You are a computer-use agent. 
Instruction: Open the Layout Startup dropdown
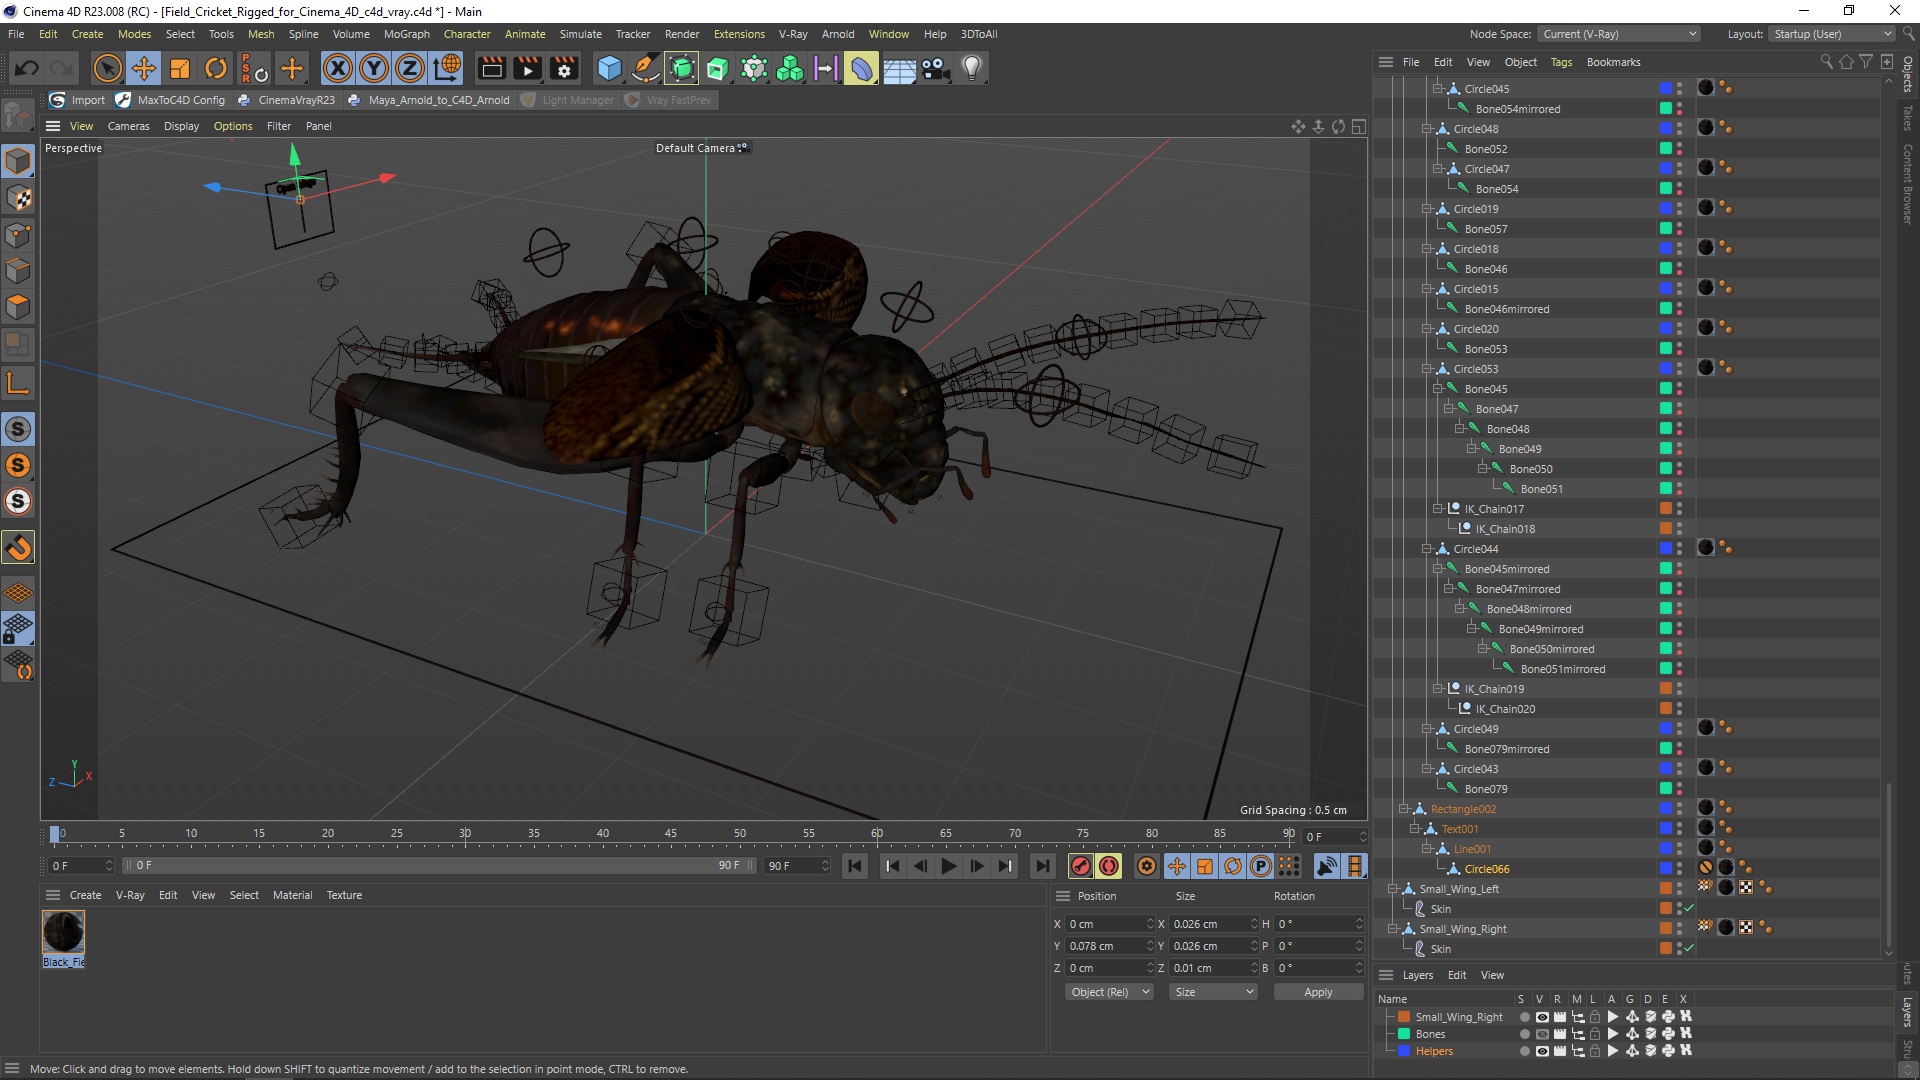click(x=1831, y=34)
